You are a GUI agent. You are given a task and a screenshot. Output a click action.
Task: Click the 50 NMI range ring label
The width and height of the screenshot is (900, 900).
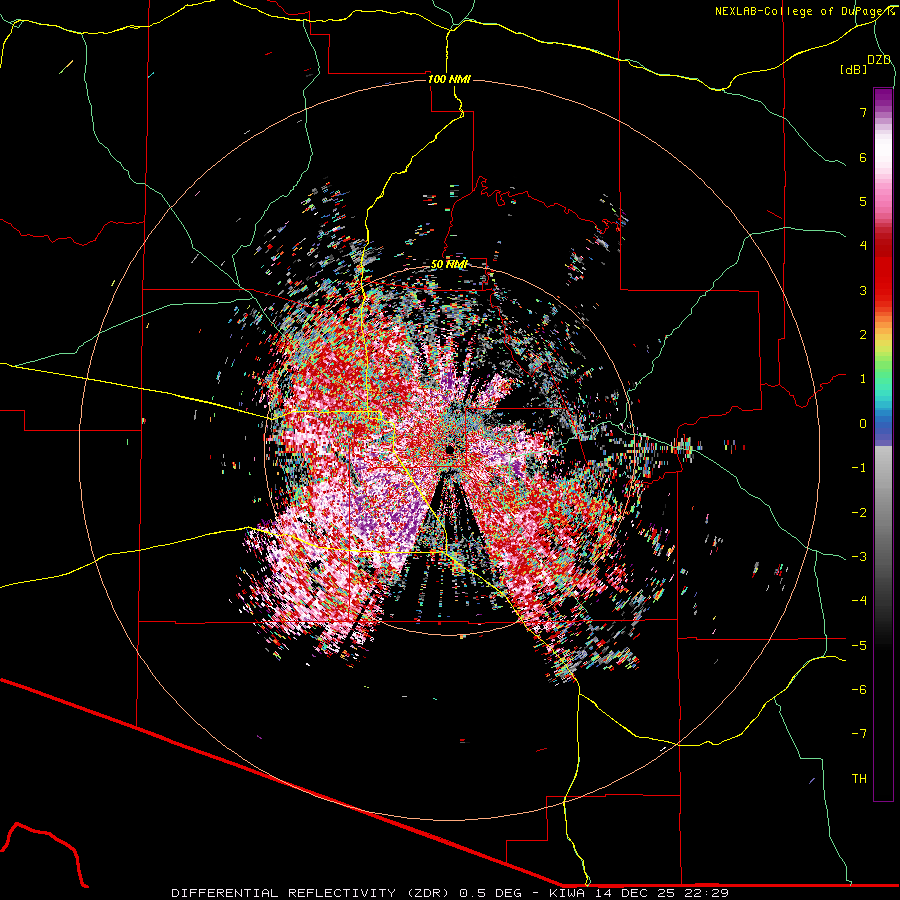click(449, 265)
